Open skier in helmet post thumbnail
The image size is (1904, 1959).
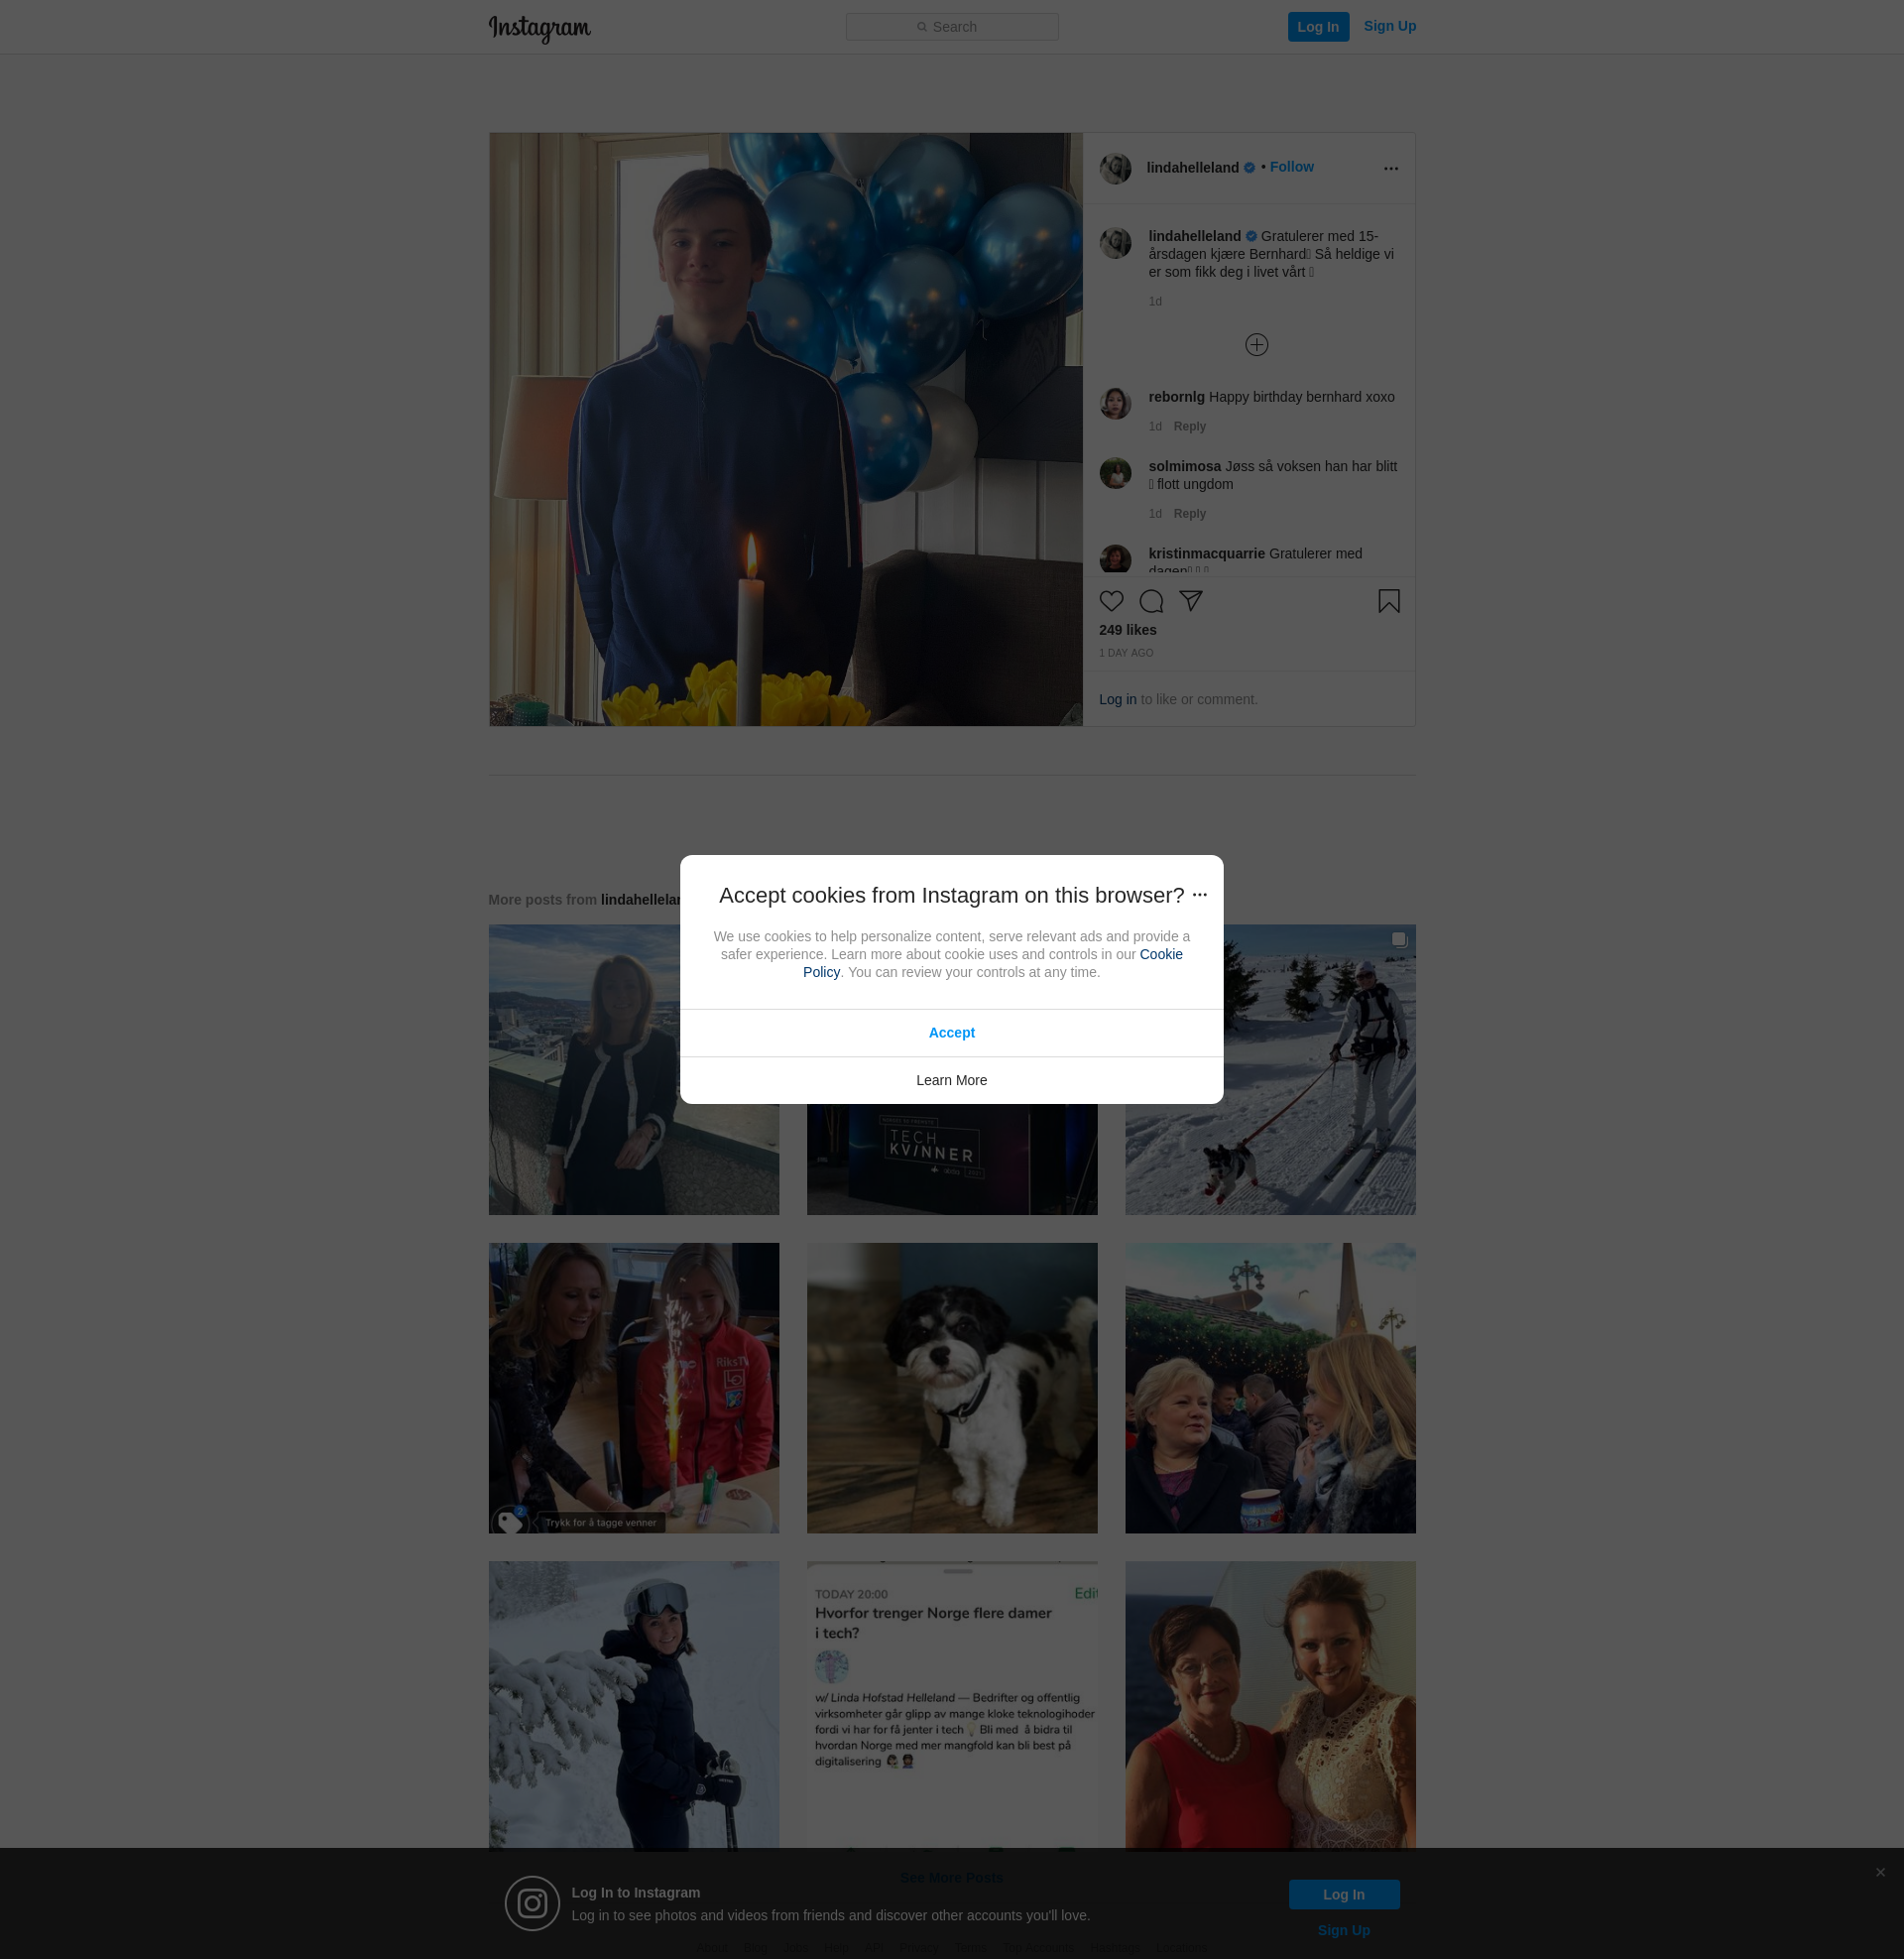click(633, 1706)
